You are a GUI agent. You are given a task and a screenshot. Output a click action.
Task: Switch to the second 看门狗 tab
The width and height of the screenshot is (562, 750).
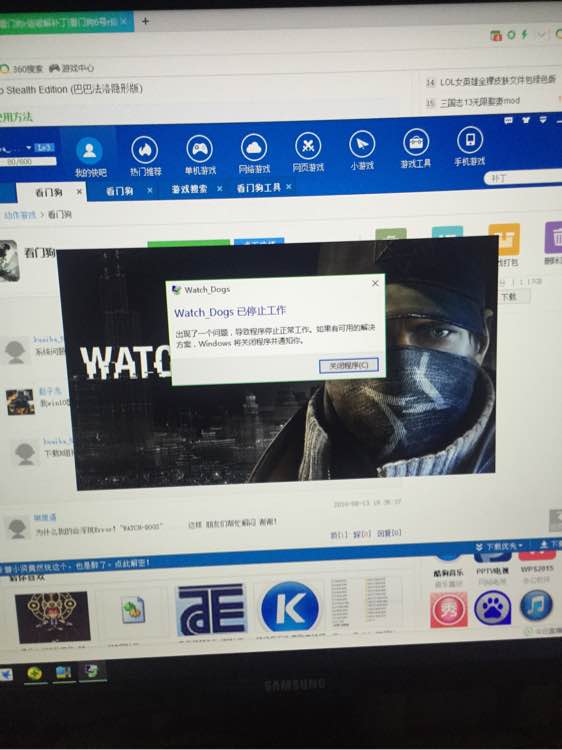119,191
